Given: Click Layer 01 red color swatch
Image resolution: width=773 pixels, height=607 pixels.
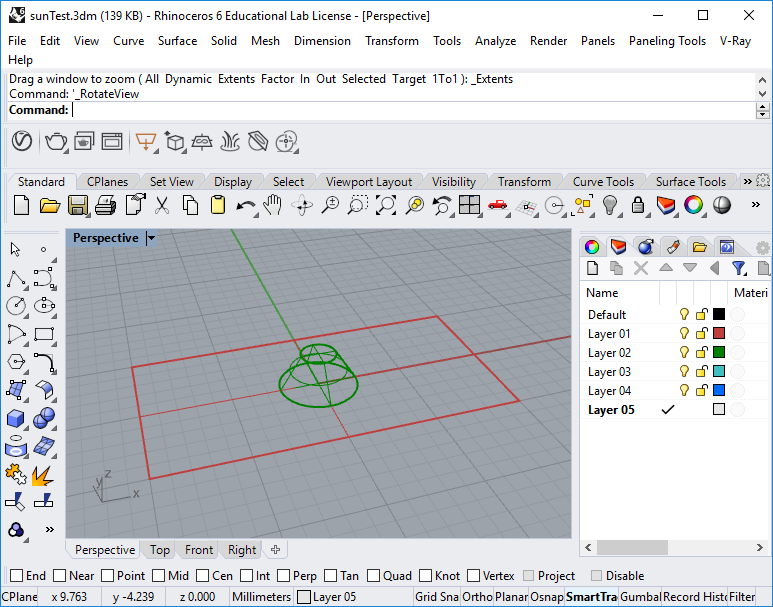Looking at the screenshot, I should (718, 334).
